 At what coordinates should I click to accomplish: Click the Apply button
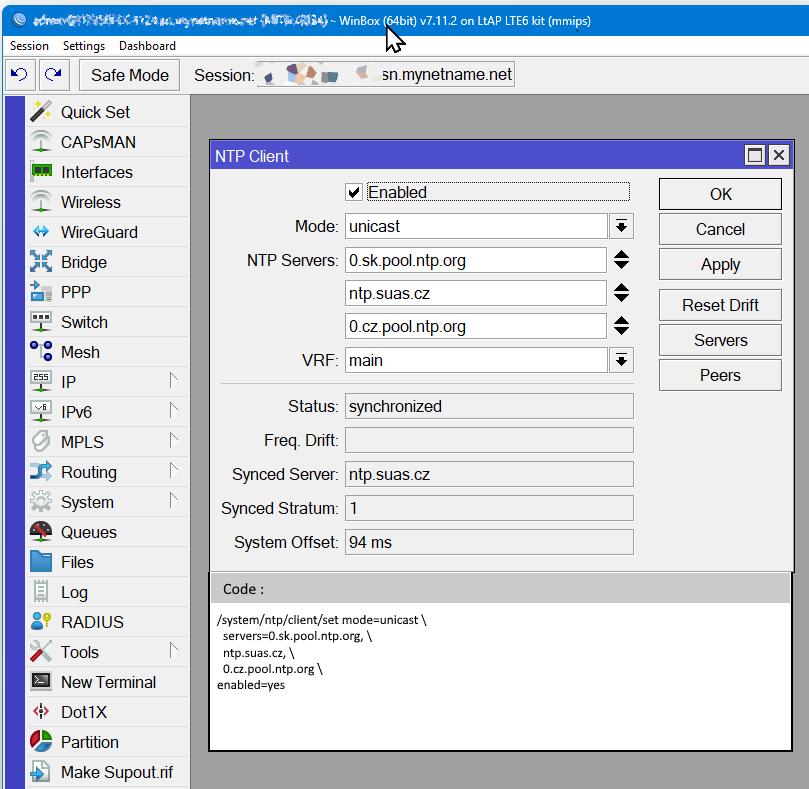pos(720,264)
